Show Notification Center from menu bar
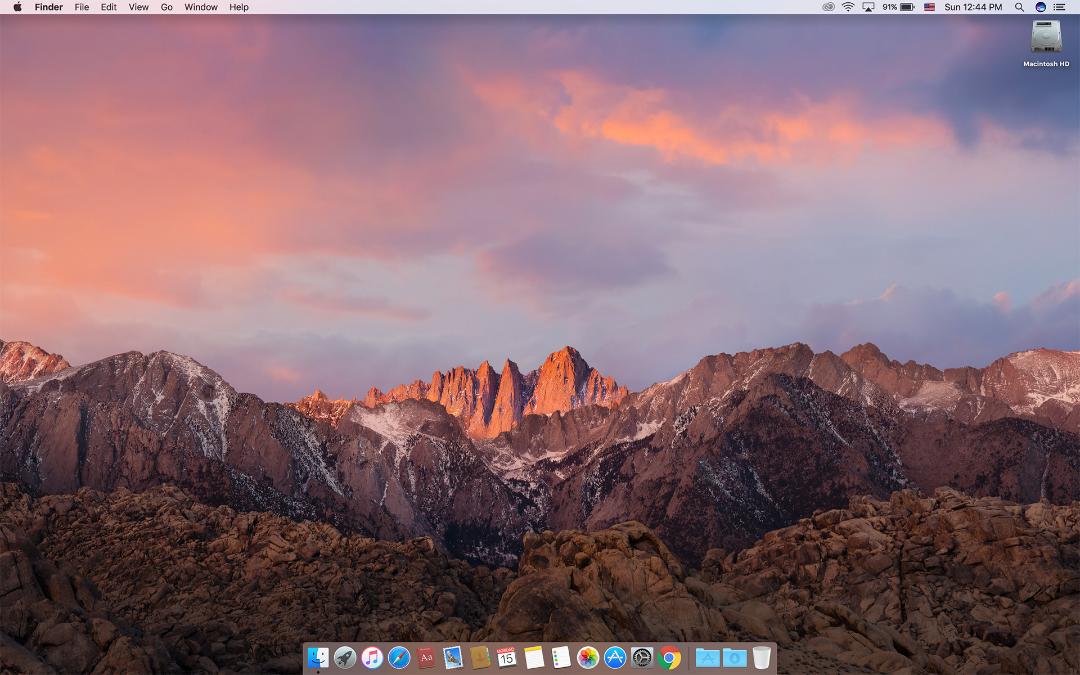Viewport: 1080px width, 675px height. click(1059, 7)
